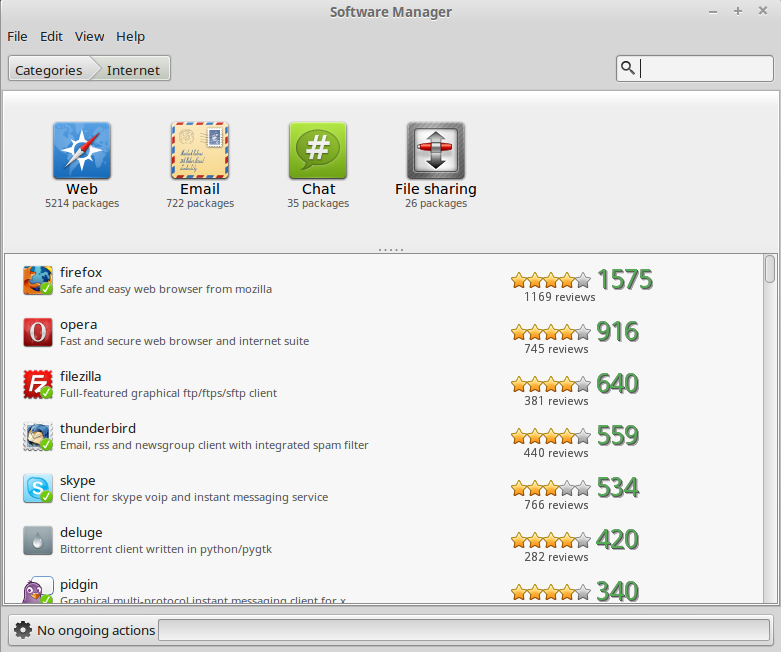Click "26 packages" text
The width and height of the screenshot is (781, 652).
[436, 203]
